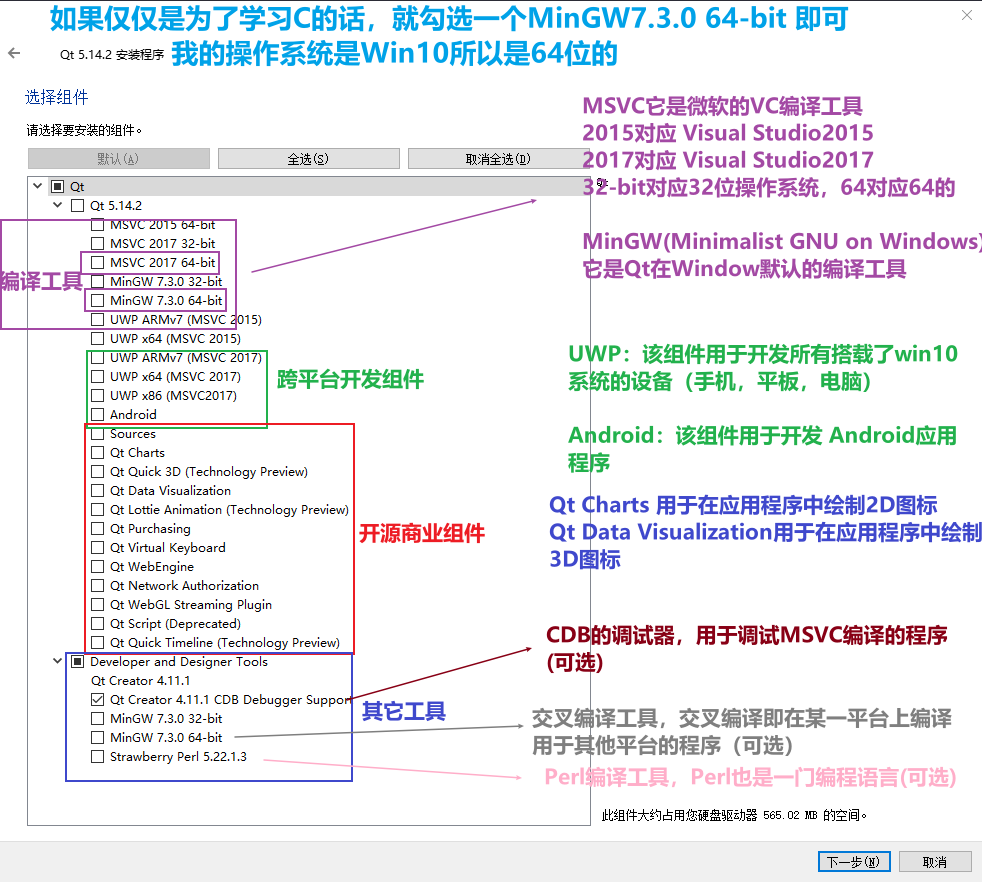Check MinGW 7.3.0 32-bit under Qt 5.14.2
This screenshot has height=882, width=982.
pyautogui.click(x=98, y=281)
